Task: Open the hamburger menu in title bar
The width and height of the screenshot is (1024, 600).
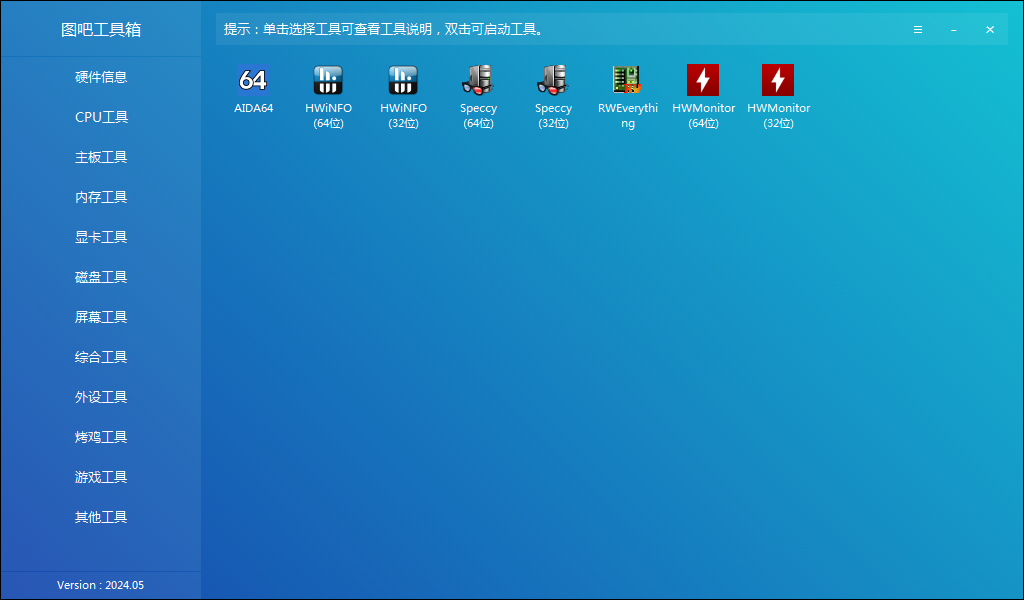Action: pyautogui.click(x=918, y=29)
